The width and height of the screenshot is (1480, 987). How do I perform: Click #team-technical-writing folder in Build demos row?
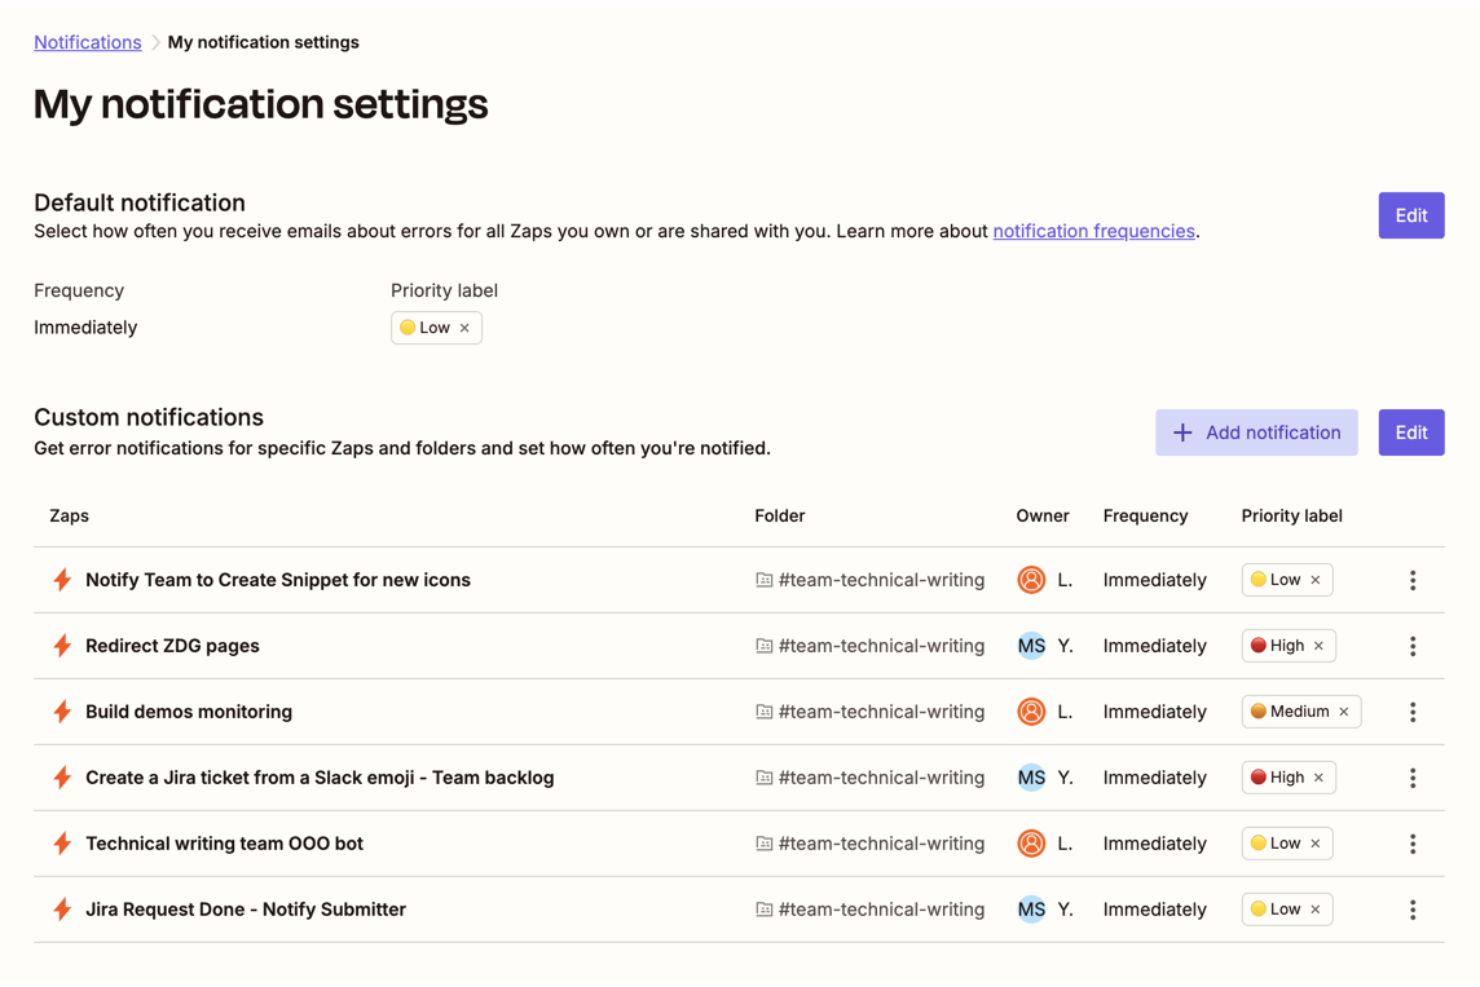(x=881, y=712)
